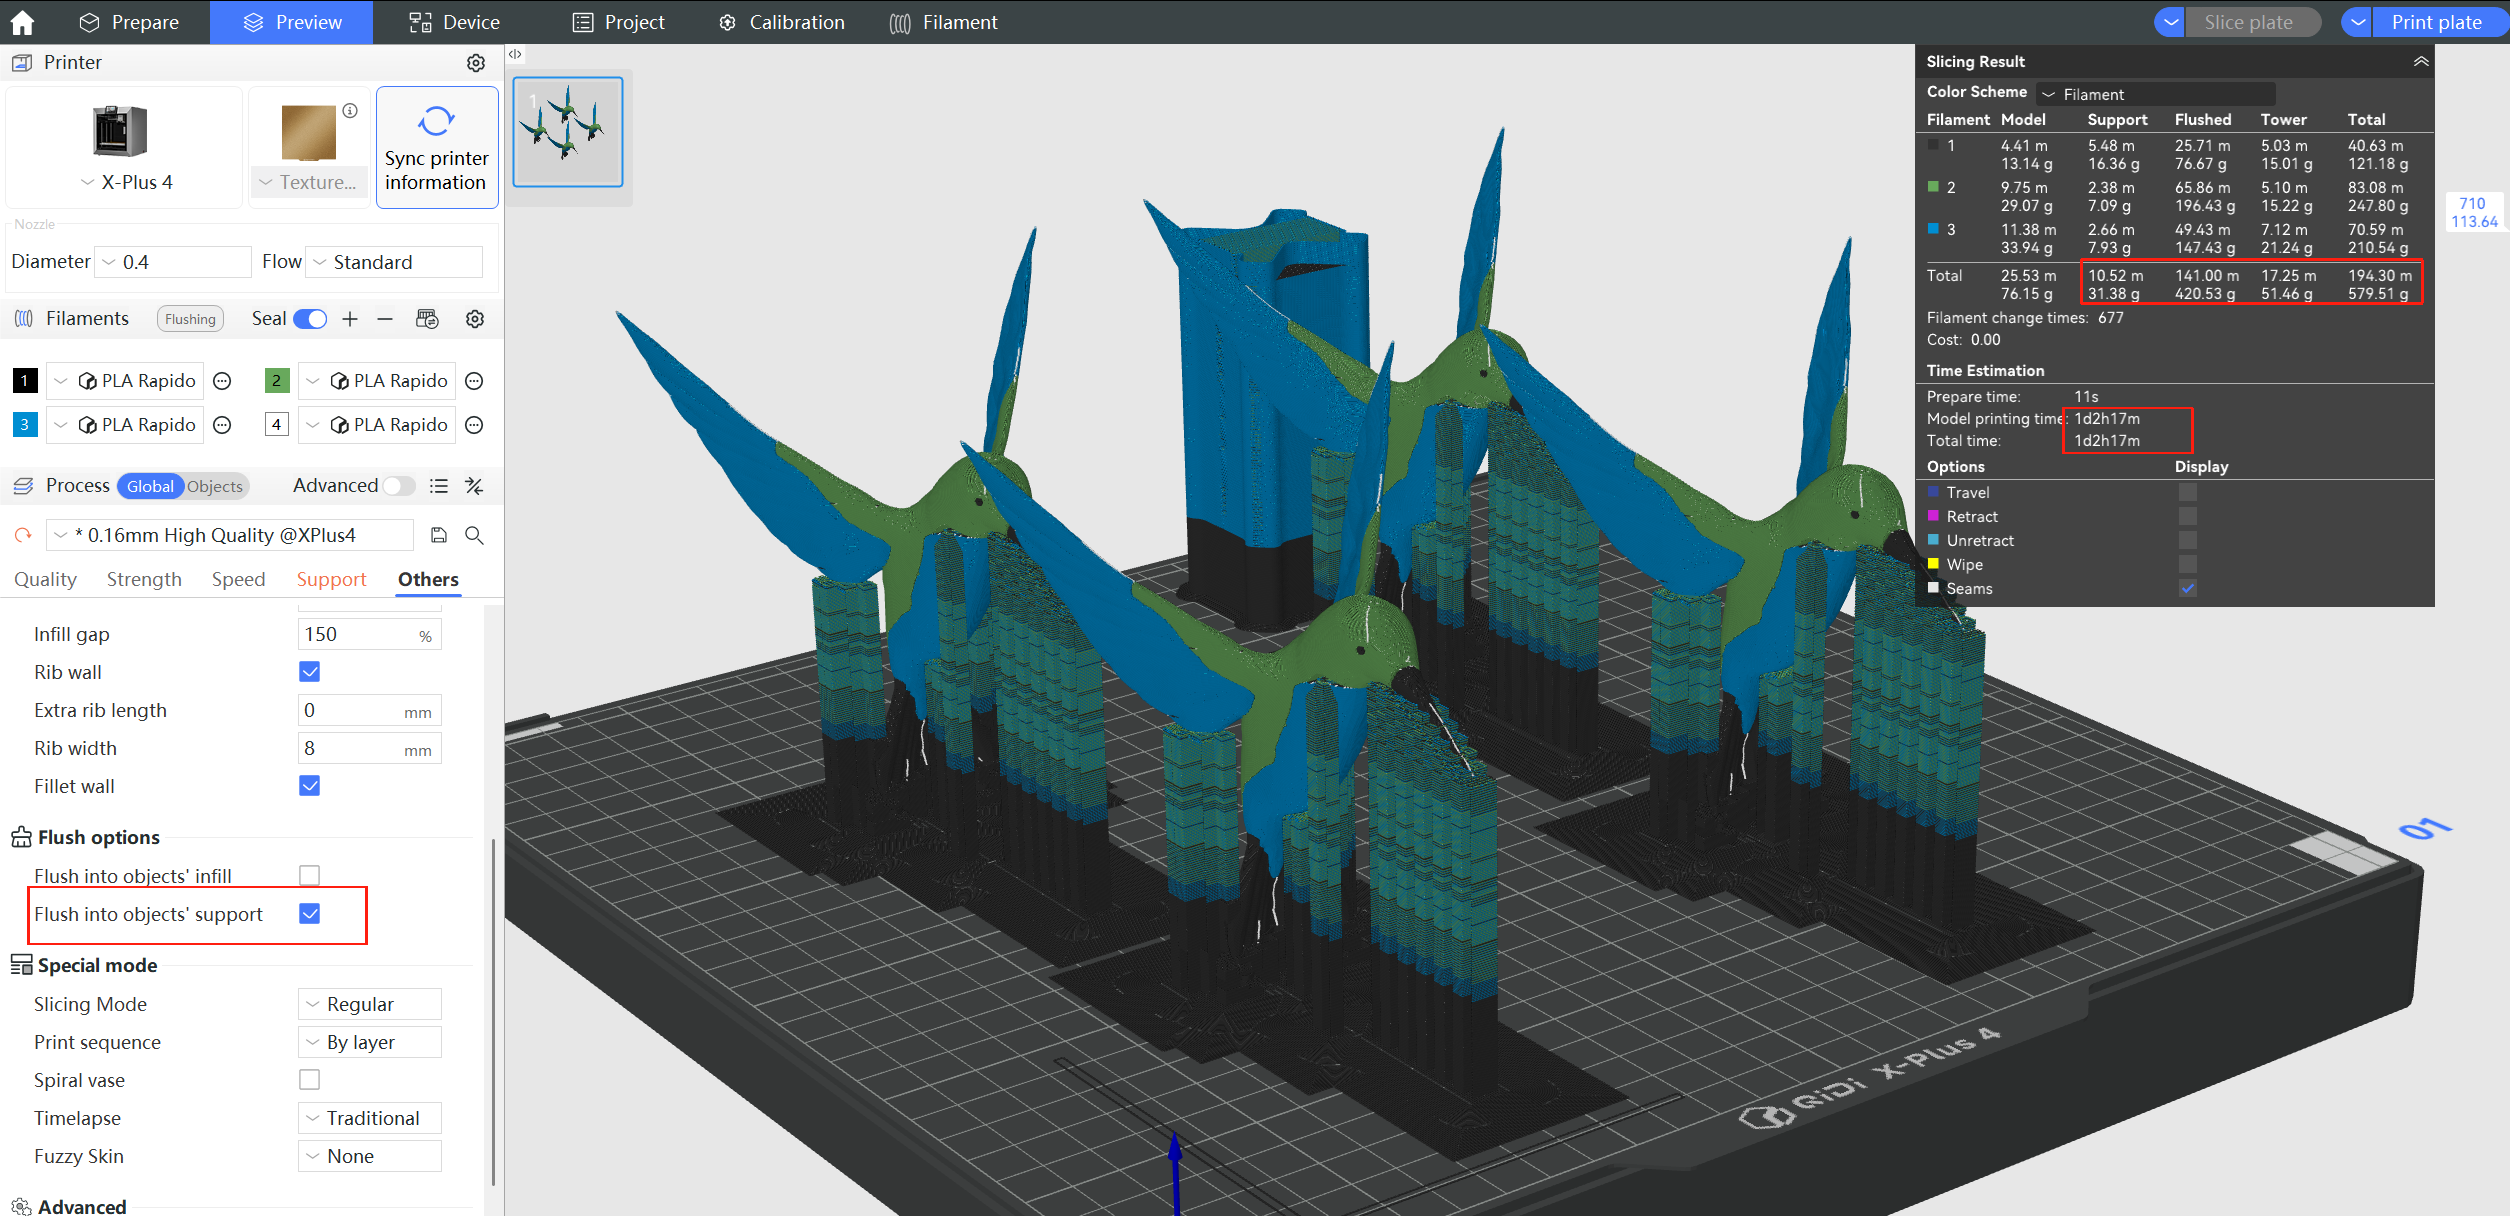The height and width of the screenshot is (1216, 2510).
Task: Change filament 3 blue color swatch
Action: click(x=25, y=425)
